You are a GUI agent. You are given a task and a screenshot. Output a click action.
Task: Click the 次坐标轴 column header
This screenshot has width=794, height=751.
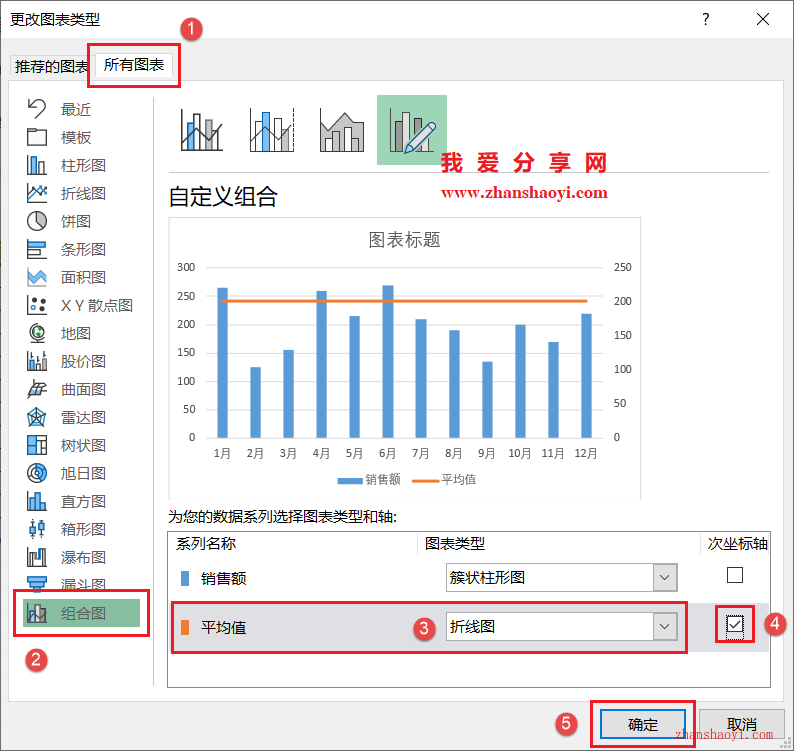pyautogui.click(x=737, y=543)
